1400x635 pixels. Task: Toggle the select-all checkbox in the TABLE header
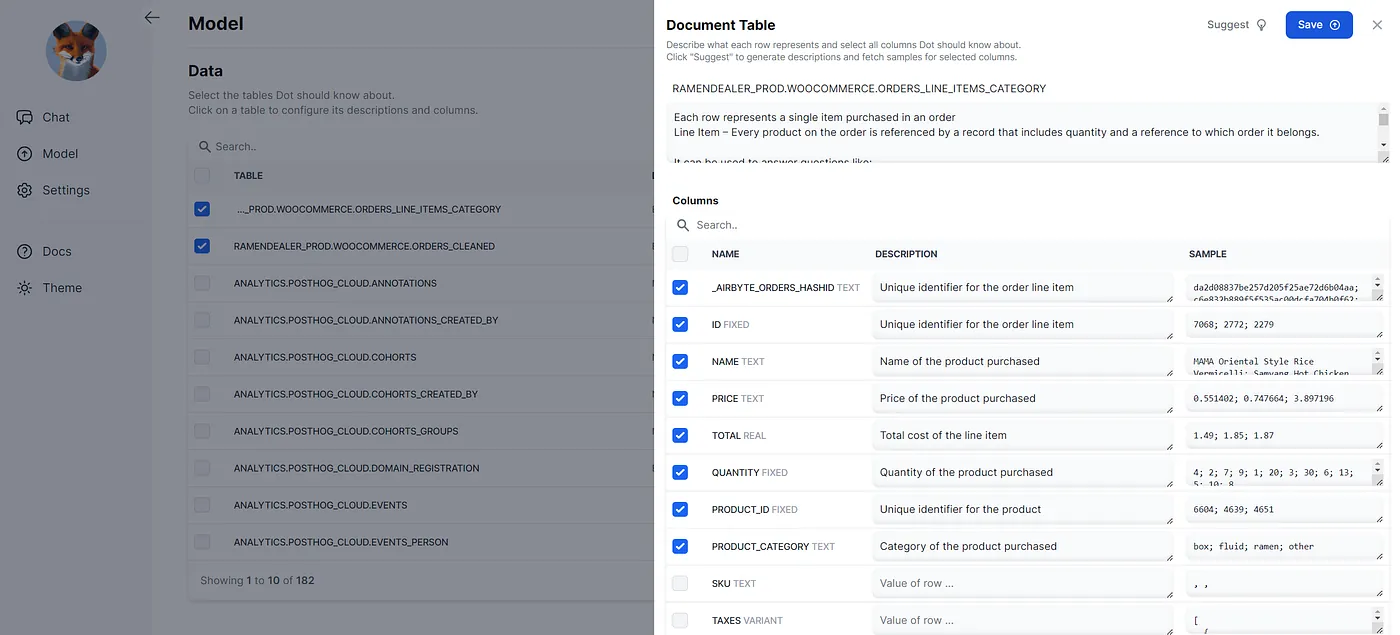(202, 175)
